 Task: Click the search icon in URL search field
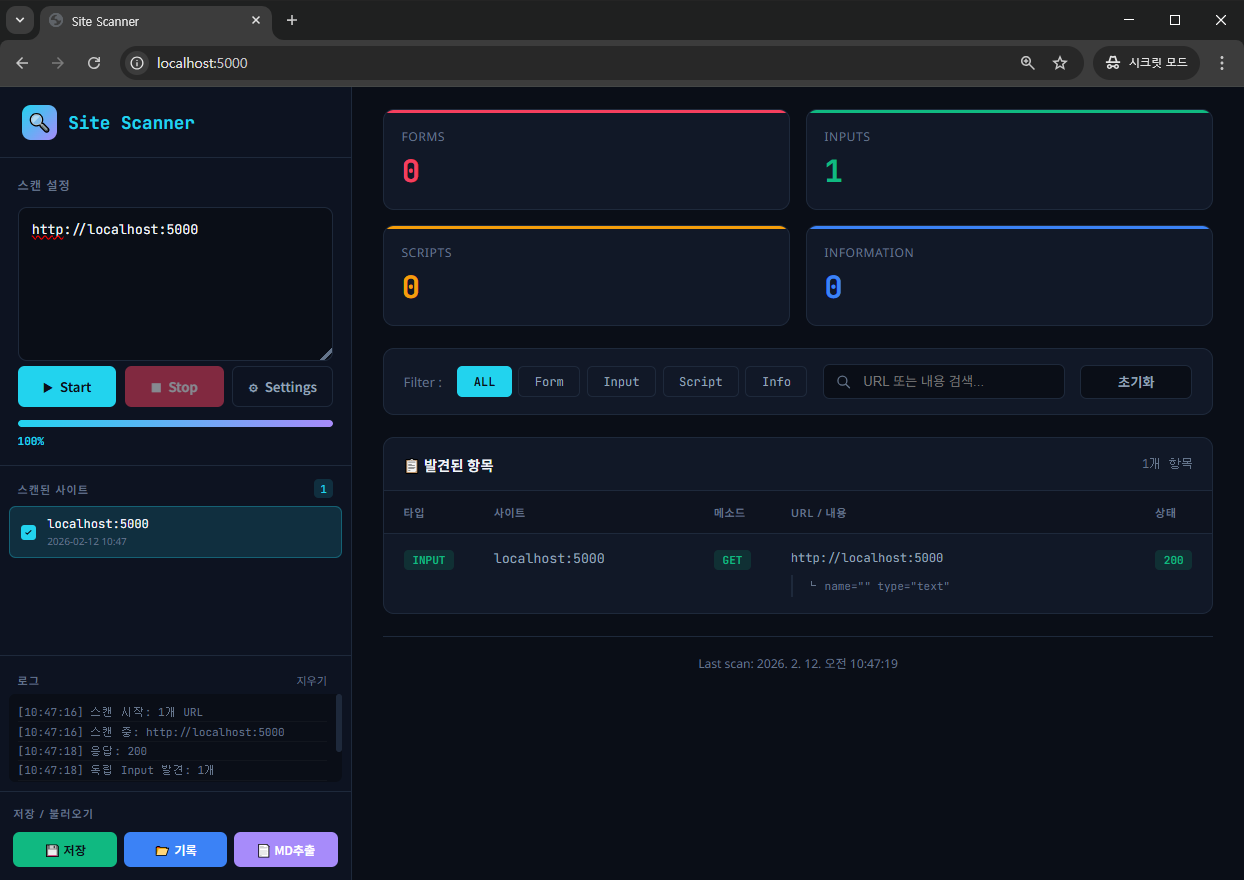pos(843,382)
